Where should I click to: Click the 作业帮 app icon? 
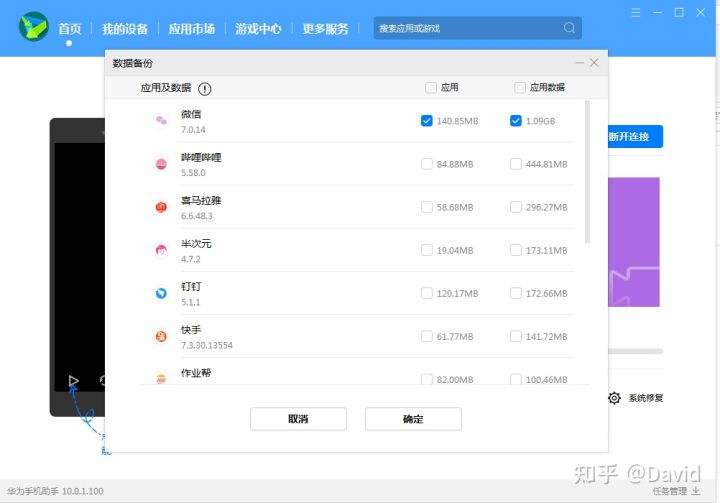click(x=161, y=379)
